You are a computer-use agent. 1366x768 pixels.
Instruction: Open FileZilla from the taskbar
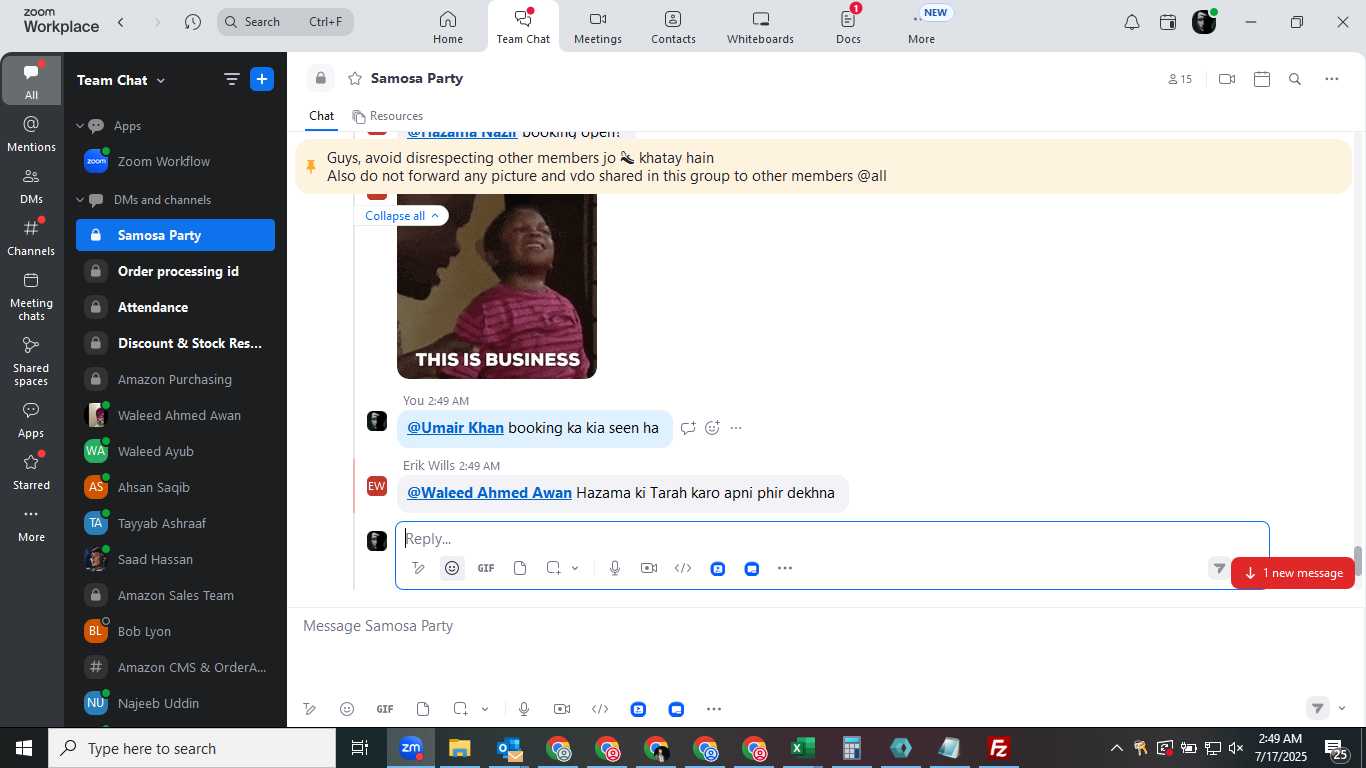(x=998, y=748)
